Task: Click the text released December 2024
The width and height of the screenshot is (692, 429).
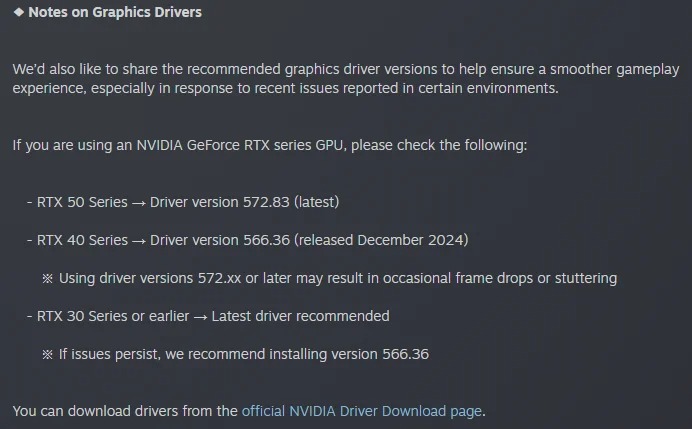Action: [x=381, y=240]
